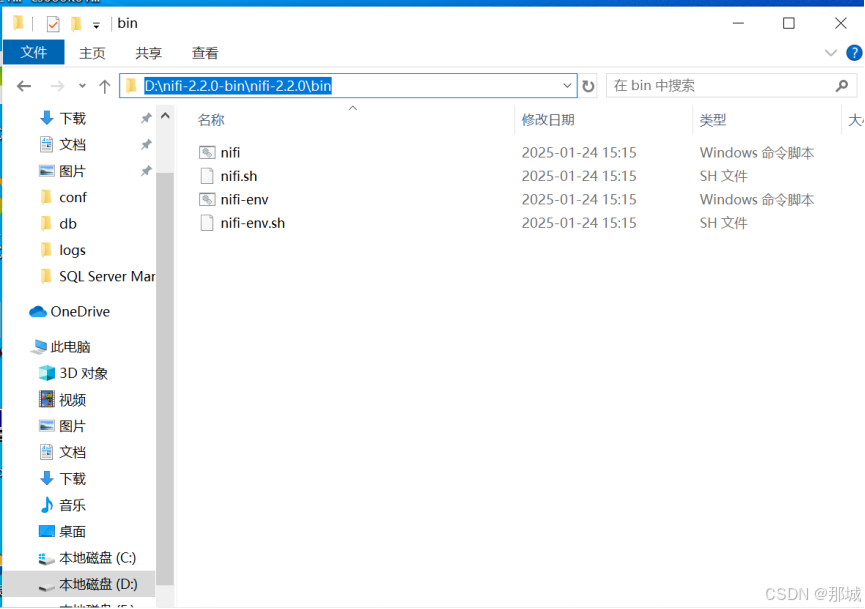This screenshot has width=865, height=609.
Task: Minimize the bin Explorer window
Action: [x=738, y=23]
